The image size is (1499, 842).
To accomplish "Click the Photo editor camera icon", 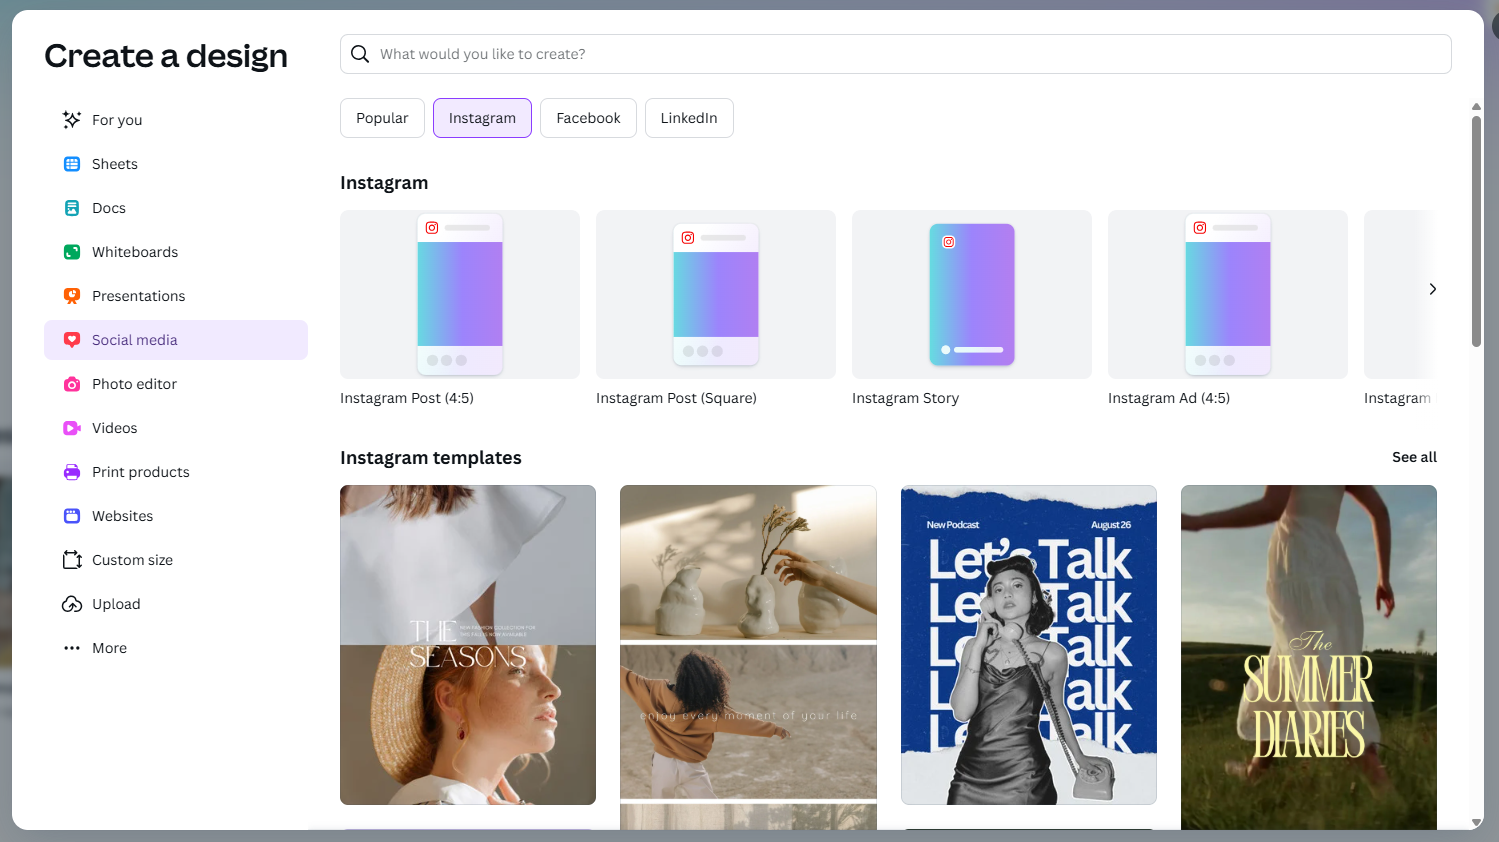I will pos(72,384).
